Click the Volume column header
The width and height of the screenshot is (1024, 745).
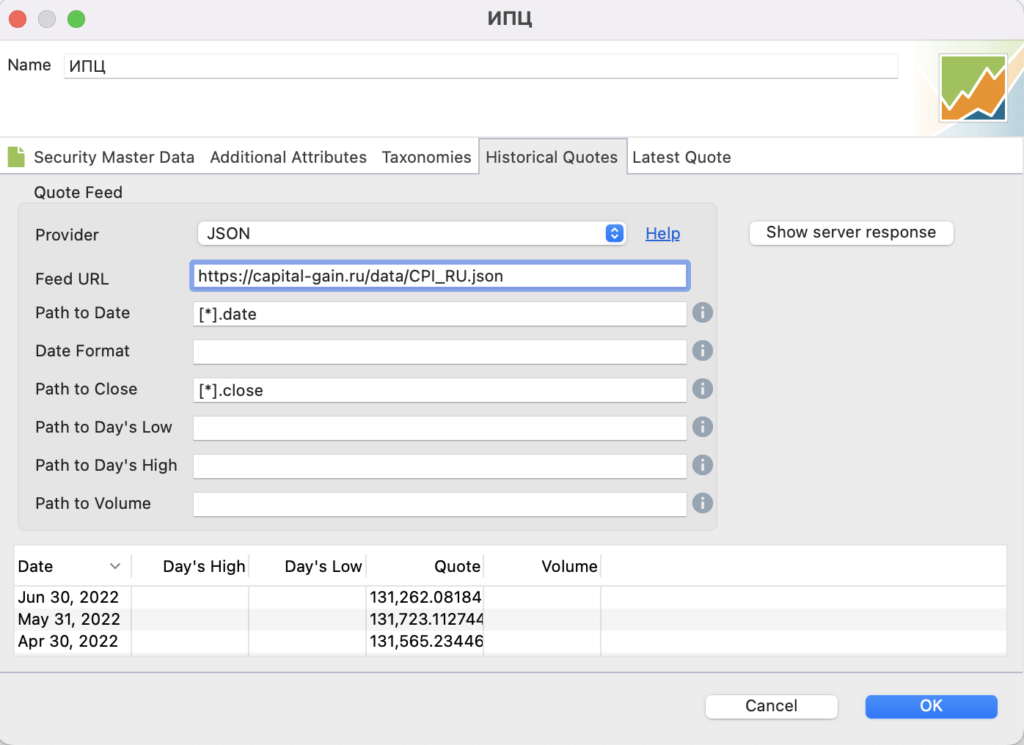click(542, 566)
